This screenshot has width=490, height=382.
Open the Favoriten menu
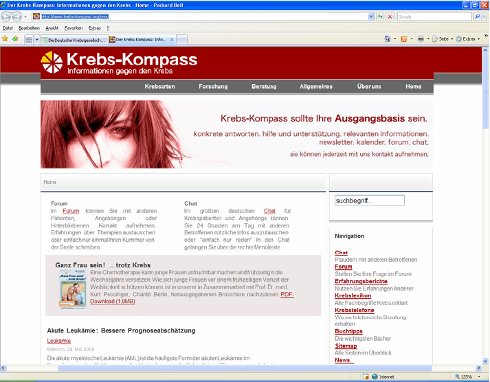(x=73, y=28)
